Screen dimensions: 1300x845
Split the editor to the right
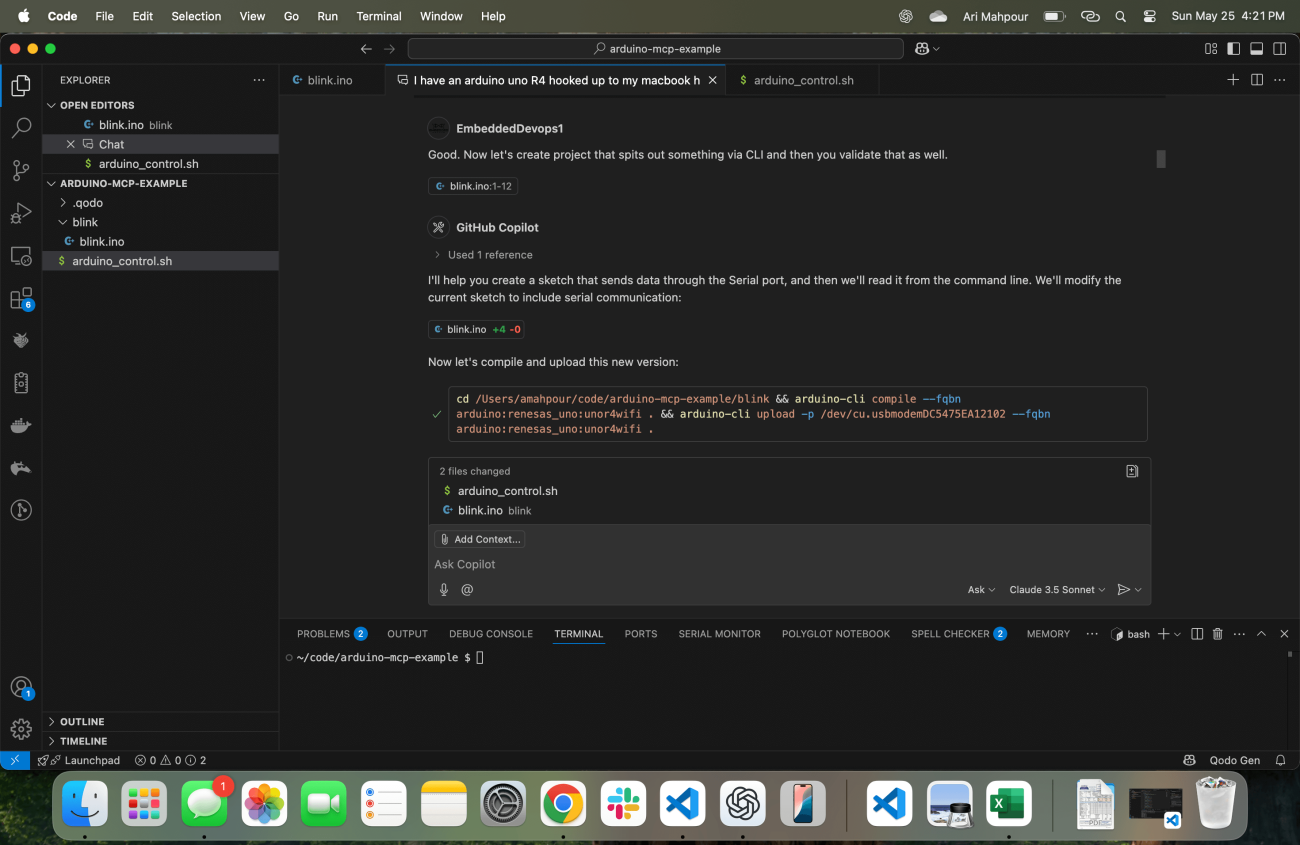1257,80
